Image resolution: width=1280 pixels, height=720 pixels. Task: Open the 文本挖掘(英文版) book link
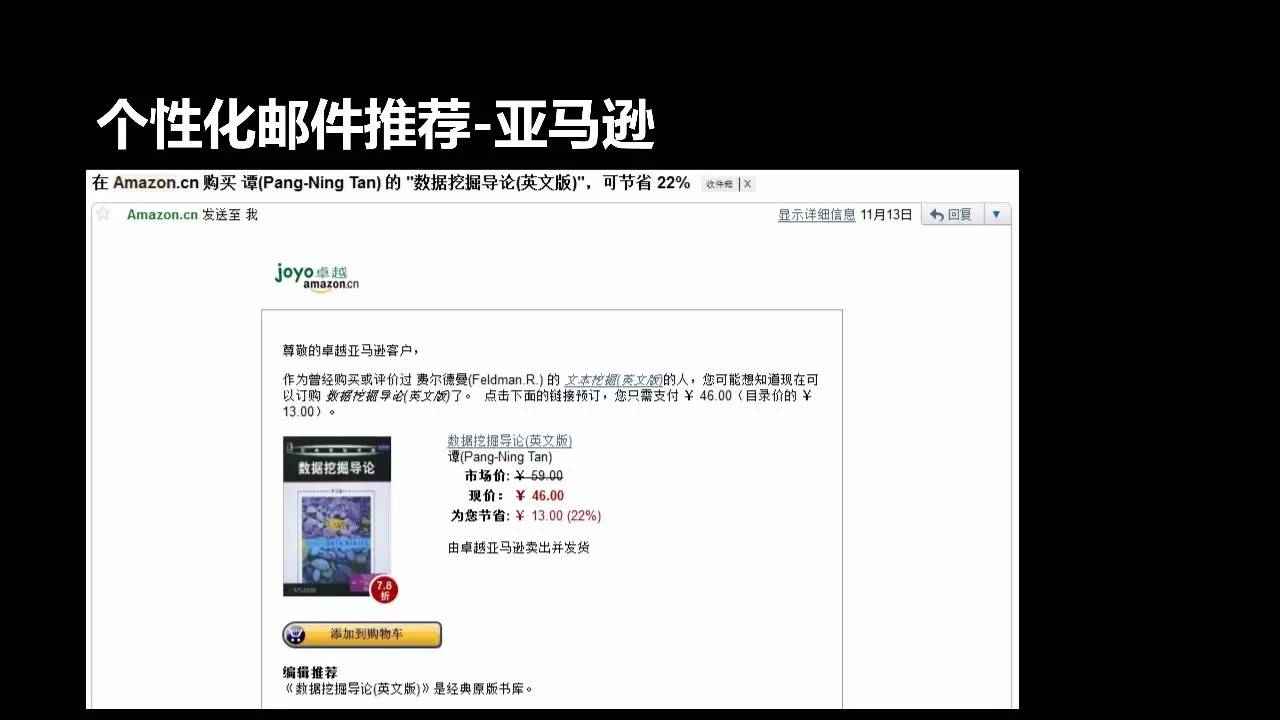pyautogui.click(x=613, y=380)
